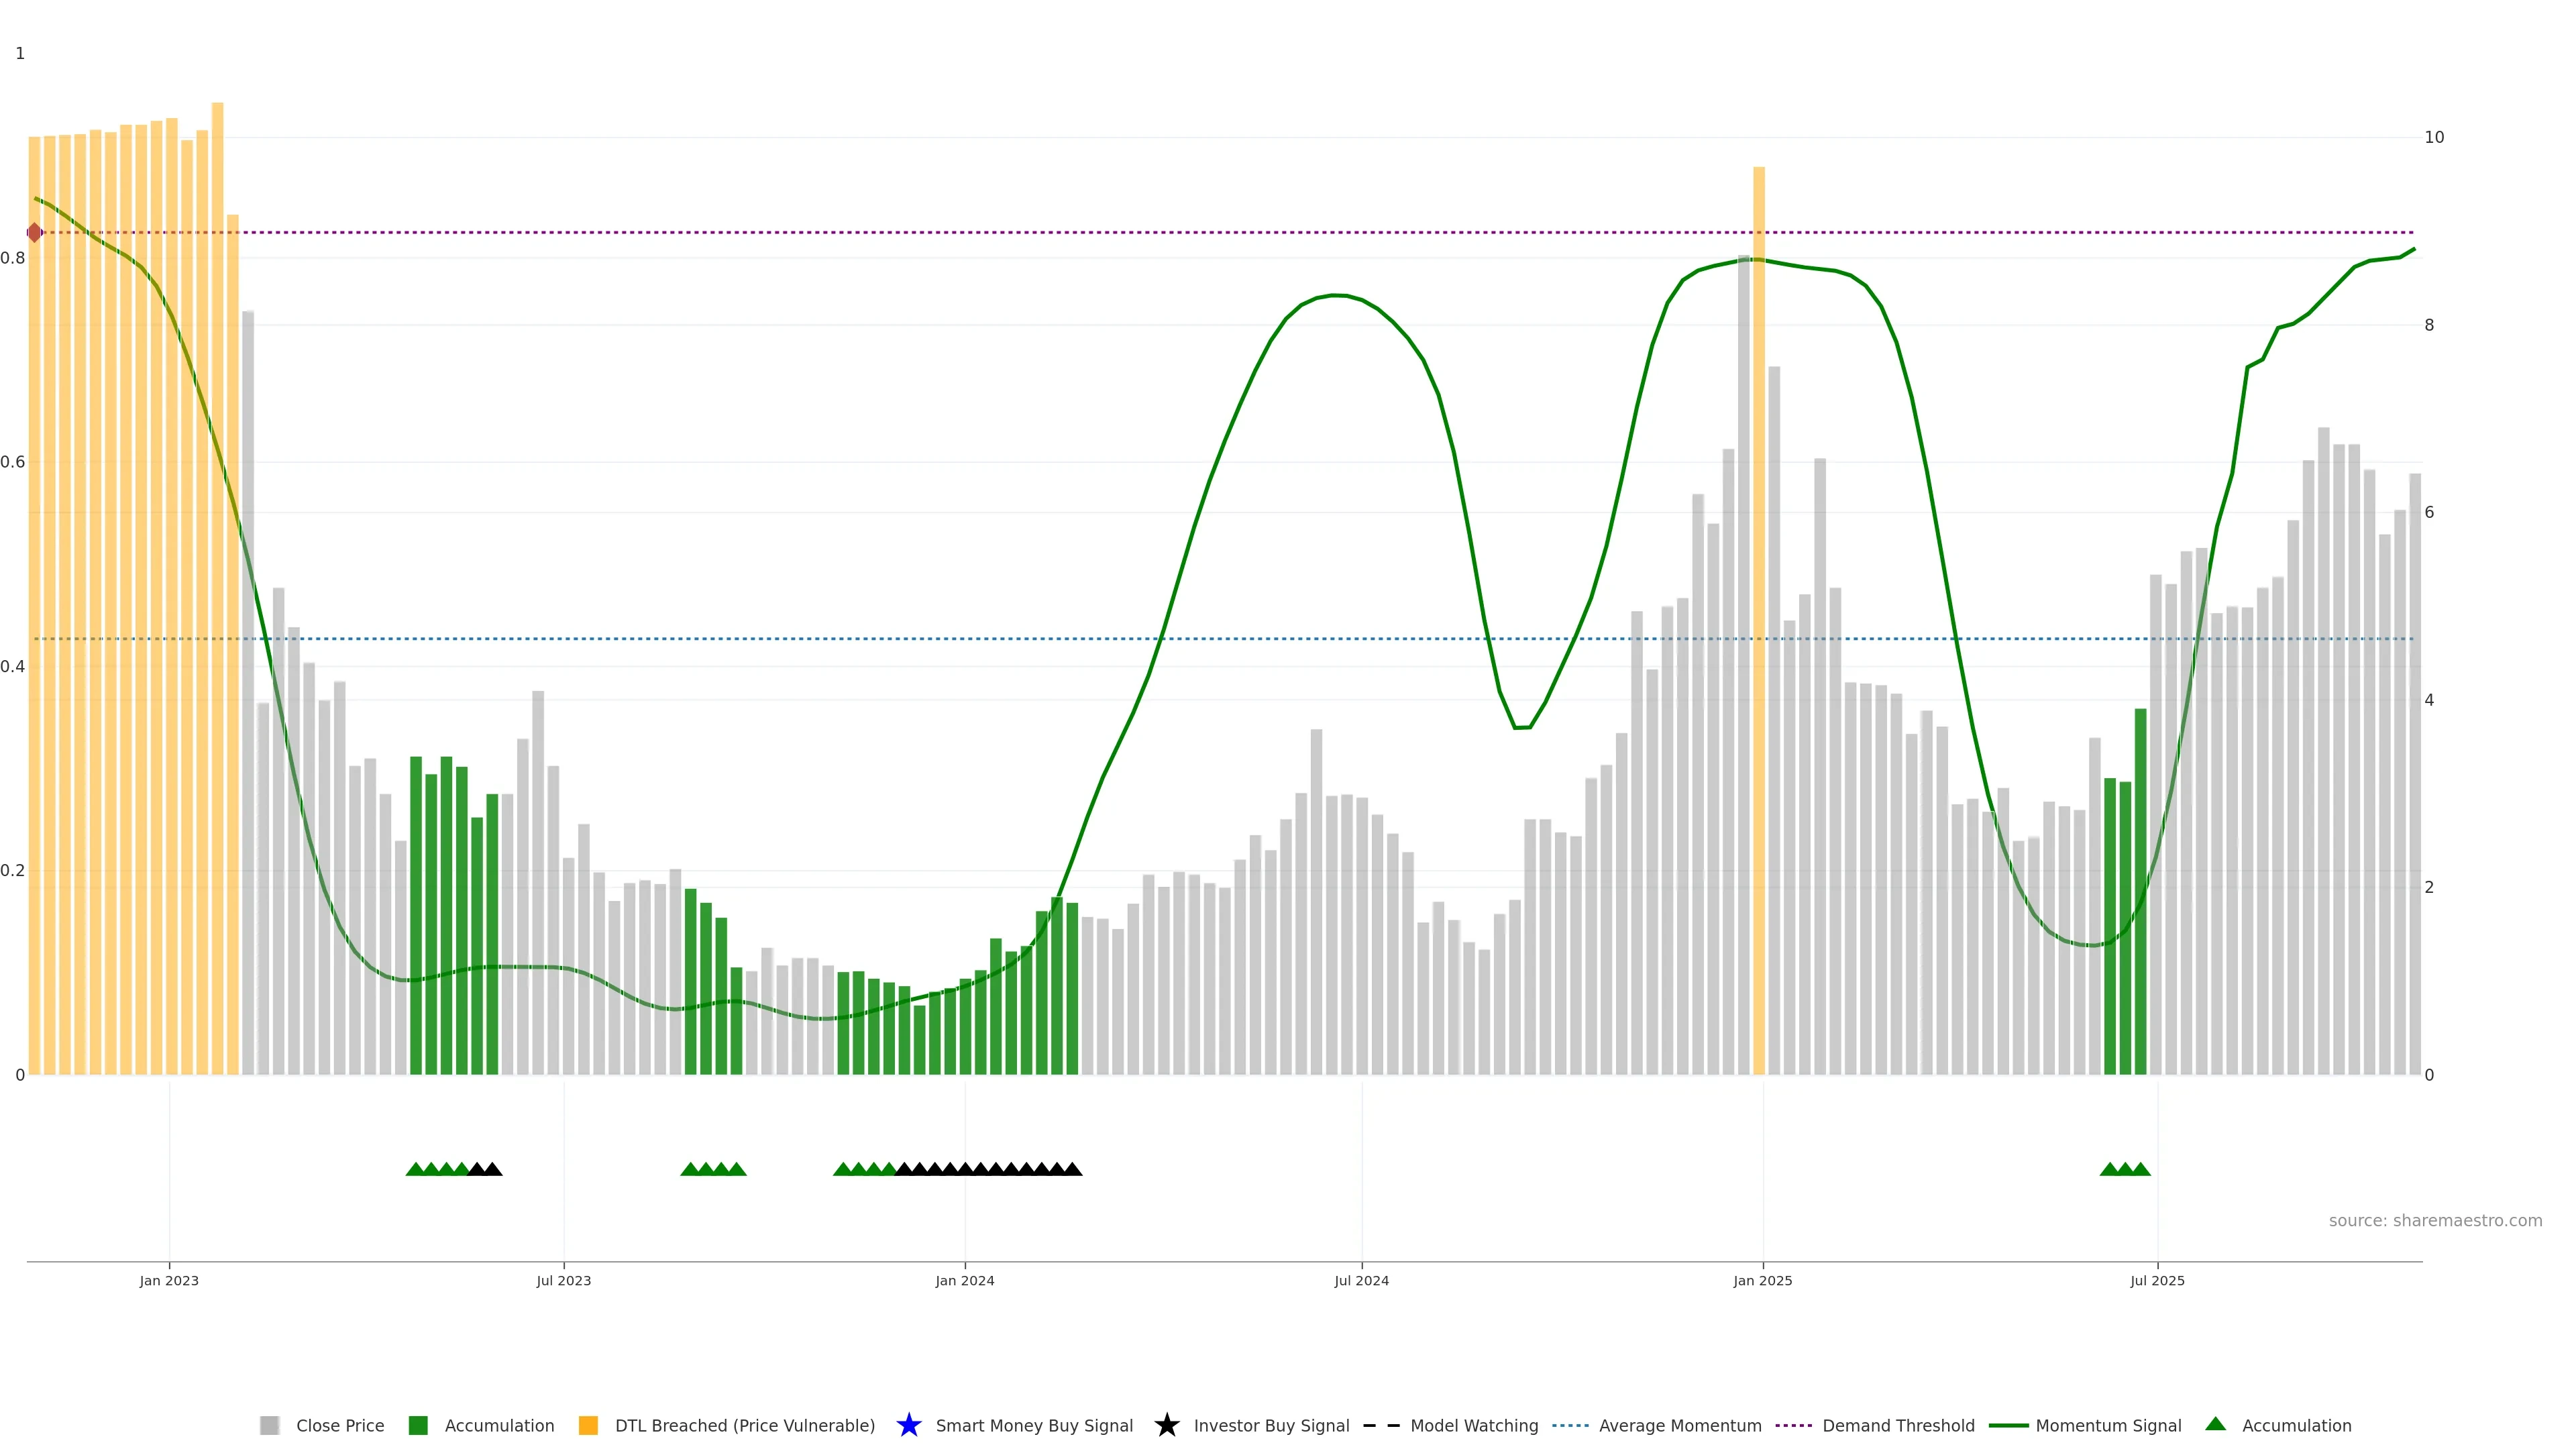The image size is (2576, 1449).
Task: Click the Jan 2024 axis label
Action: [x=964, y=1280]
